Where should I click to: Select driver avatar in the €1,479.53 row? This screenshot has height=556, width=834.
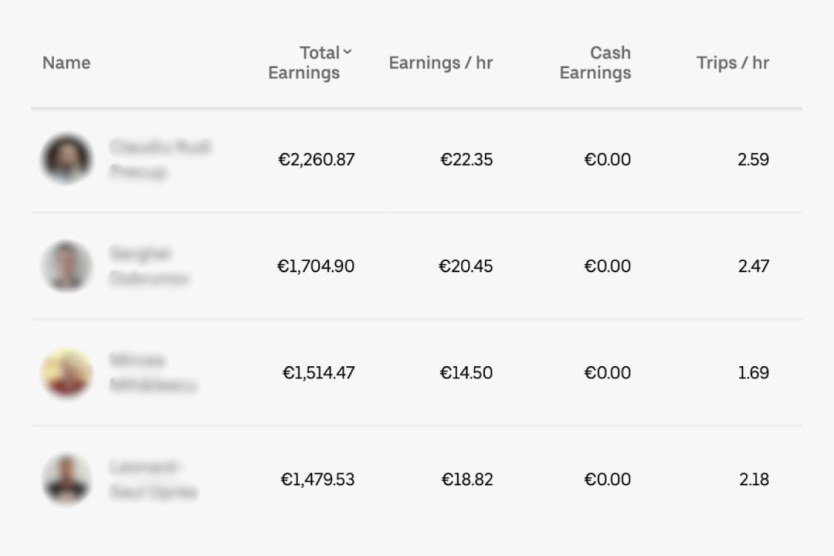click(67, 479)
